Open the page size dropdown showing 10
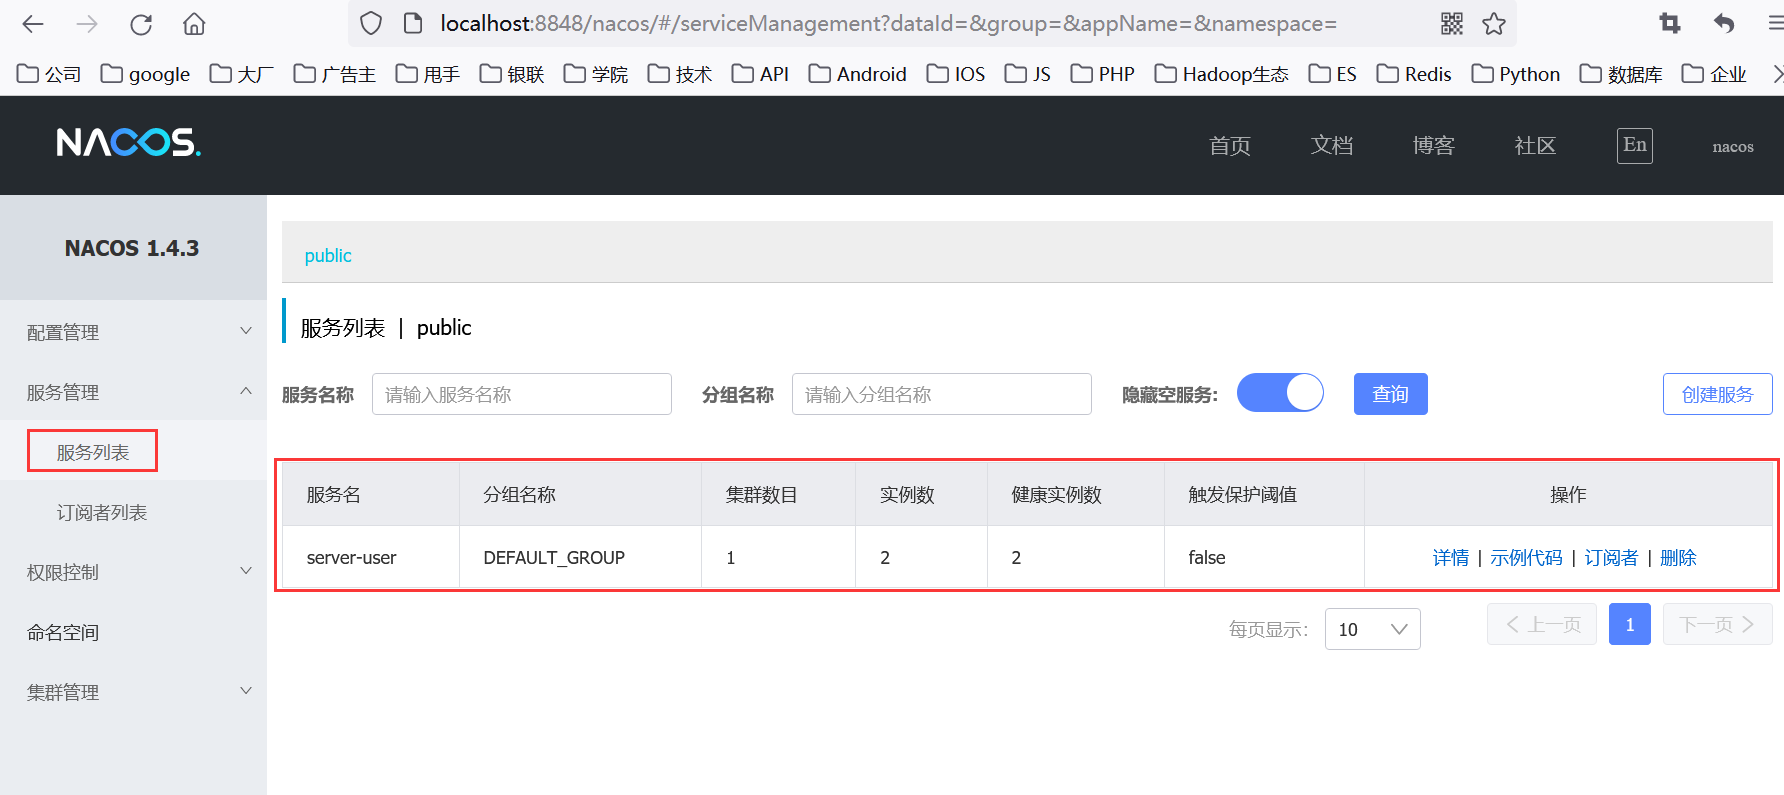The width and height of the screenshot is (1784, 795). pos(1372,629)
